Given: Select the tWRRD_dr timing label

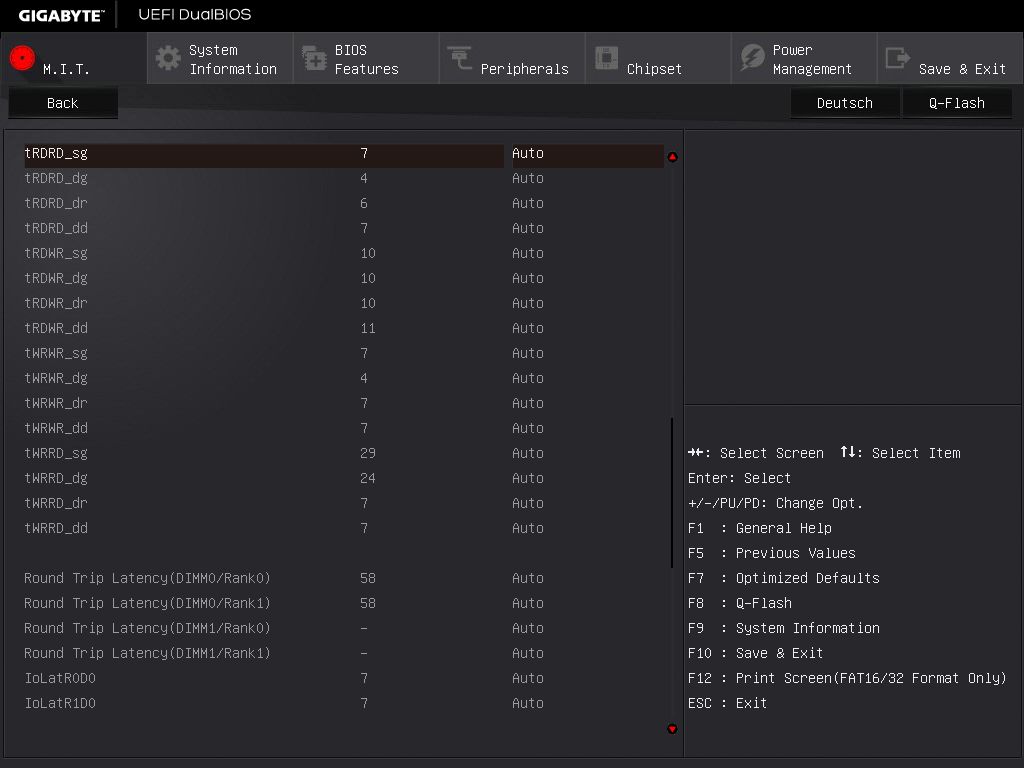Looking at the screenshot, I should [56, 503].
